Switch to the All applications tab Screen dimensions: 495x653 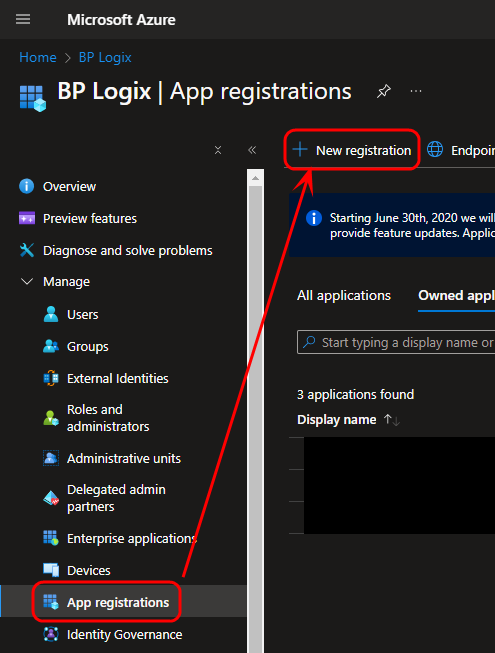pyautogui.click(x=344, y=296)
